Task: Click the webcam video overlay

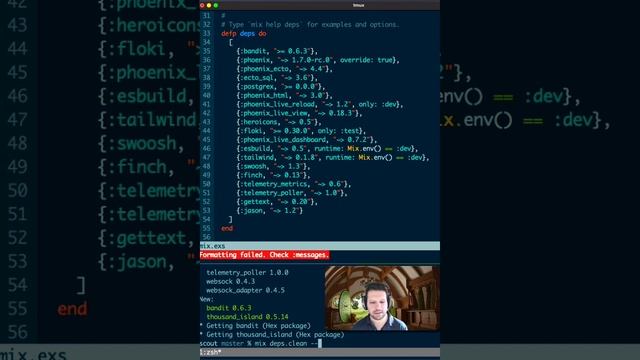Action: point(382,298)
